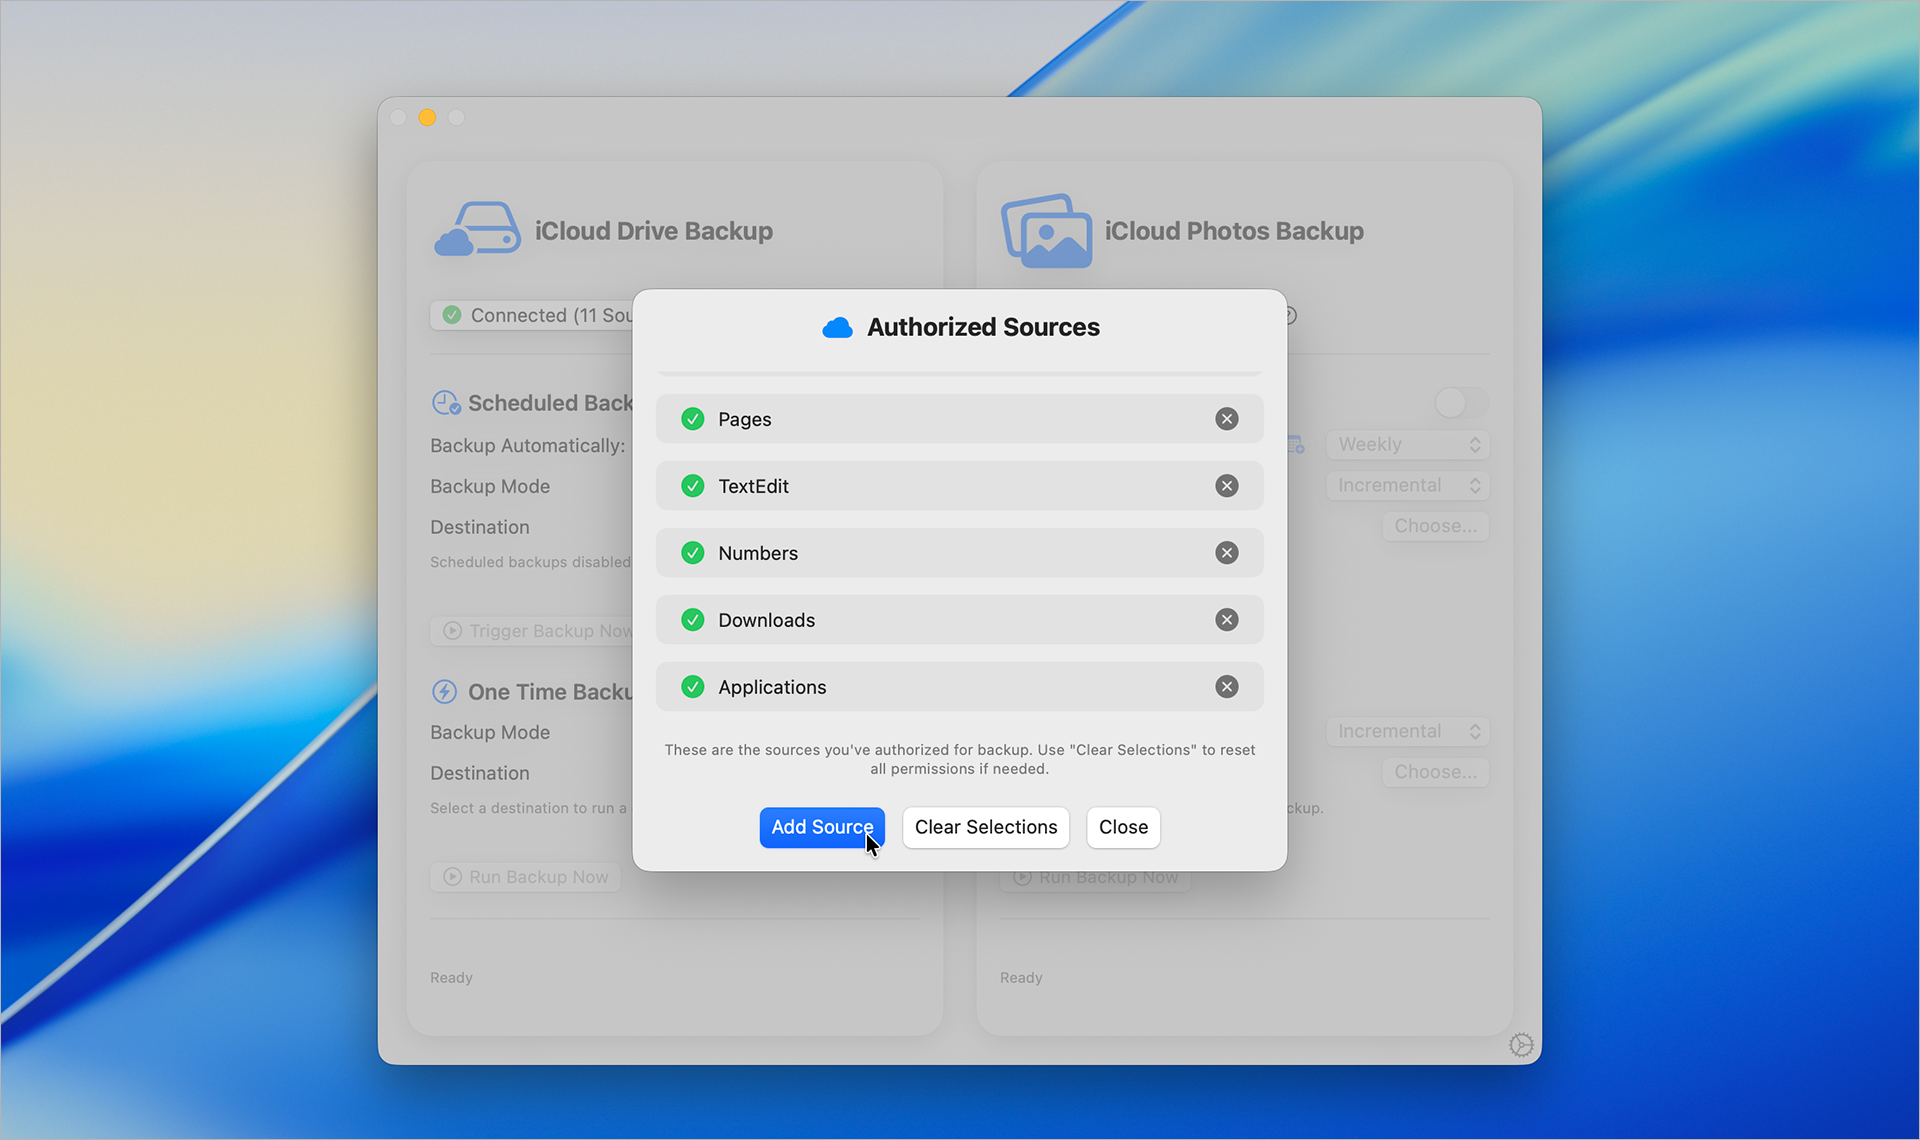Click the iCloud Drive Backup drive icon

[477, 229]
